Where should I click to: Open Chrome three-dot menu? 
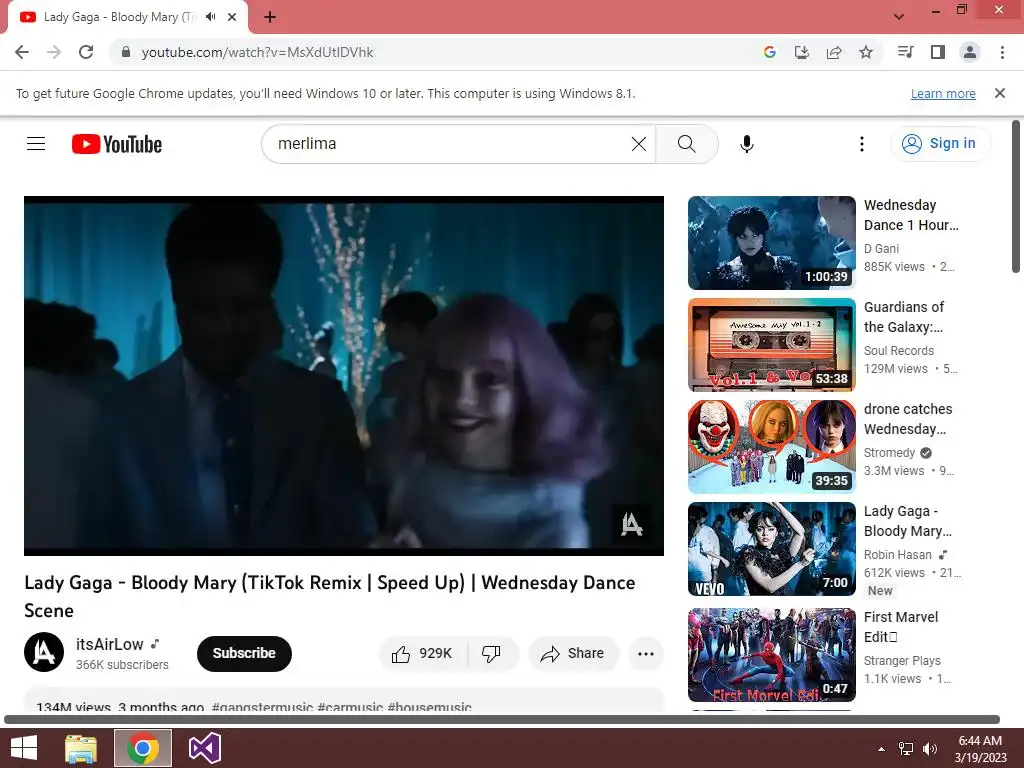coord(1002,52)
